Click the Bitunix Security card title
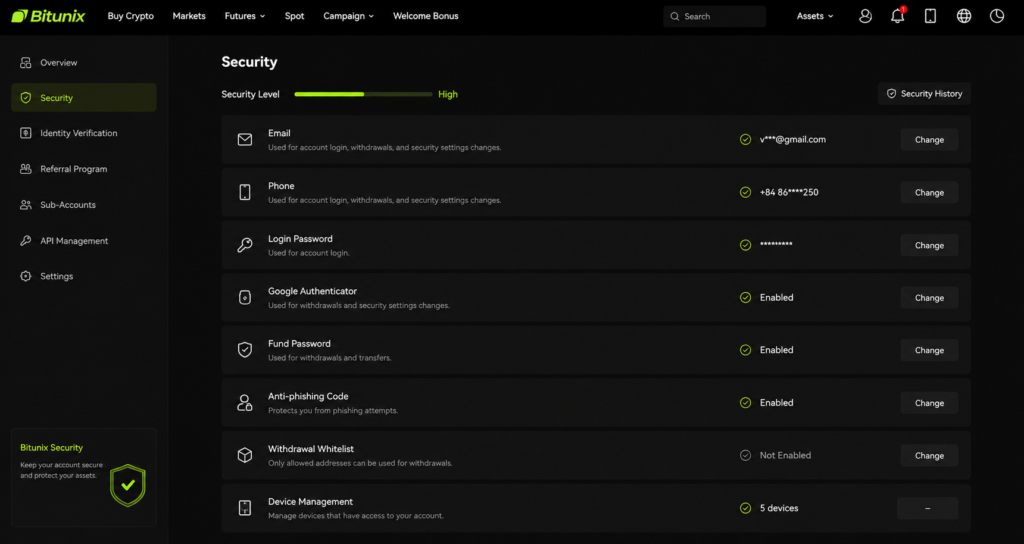 52,448
